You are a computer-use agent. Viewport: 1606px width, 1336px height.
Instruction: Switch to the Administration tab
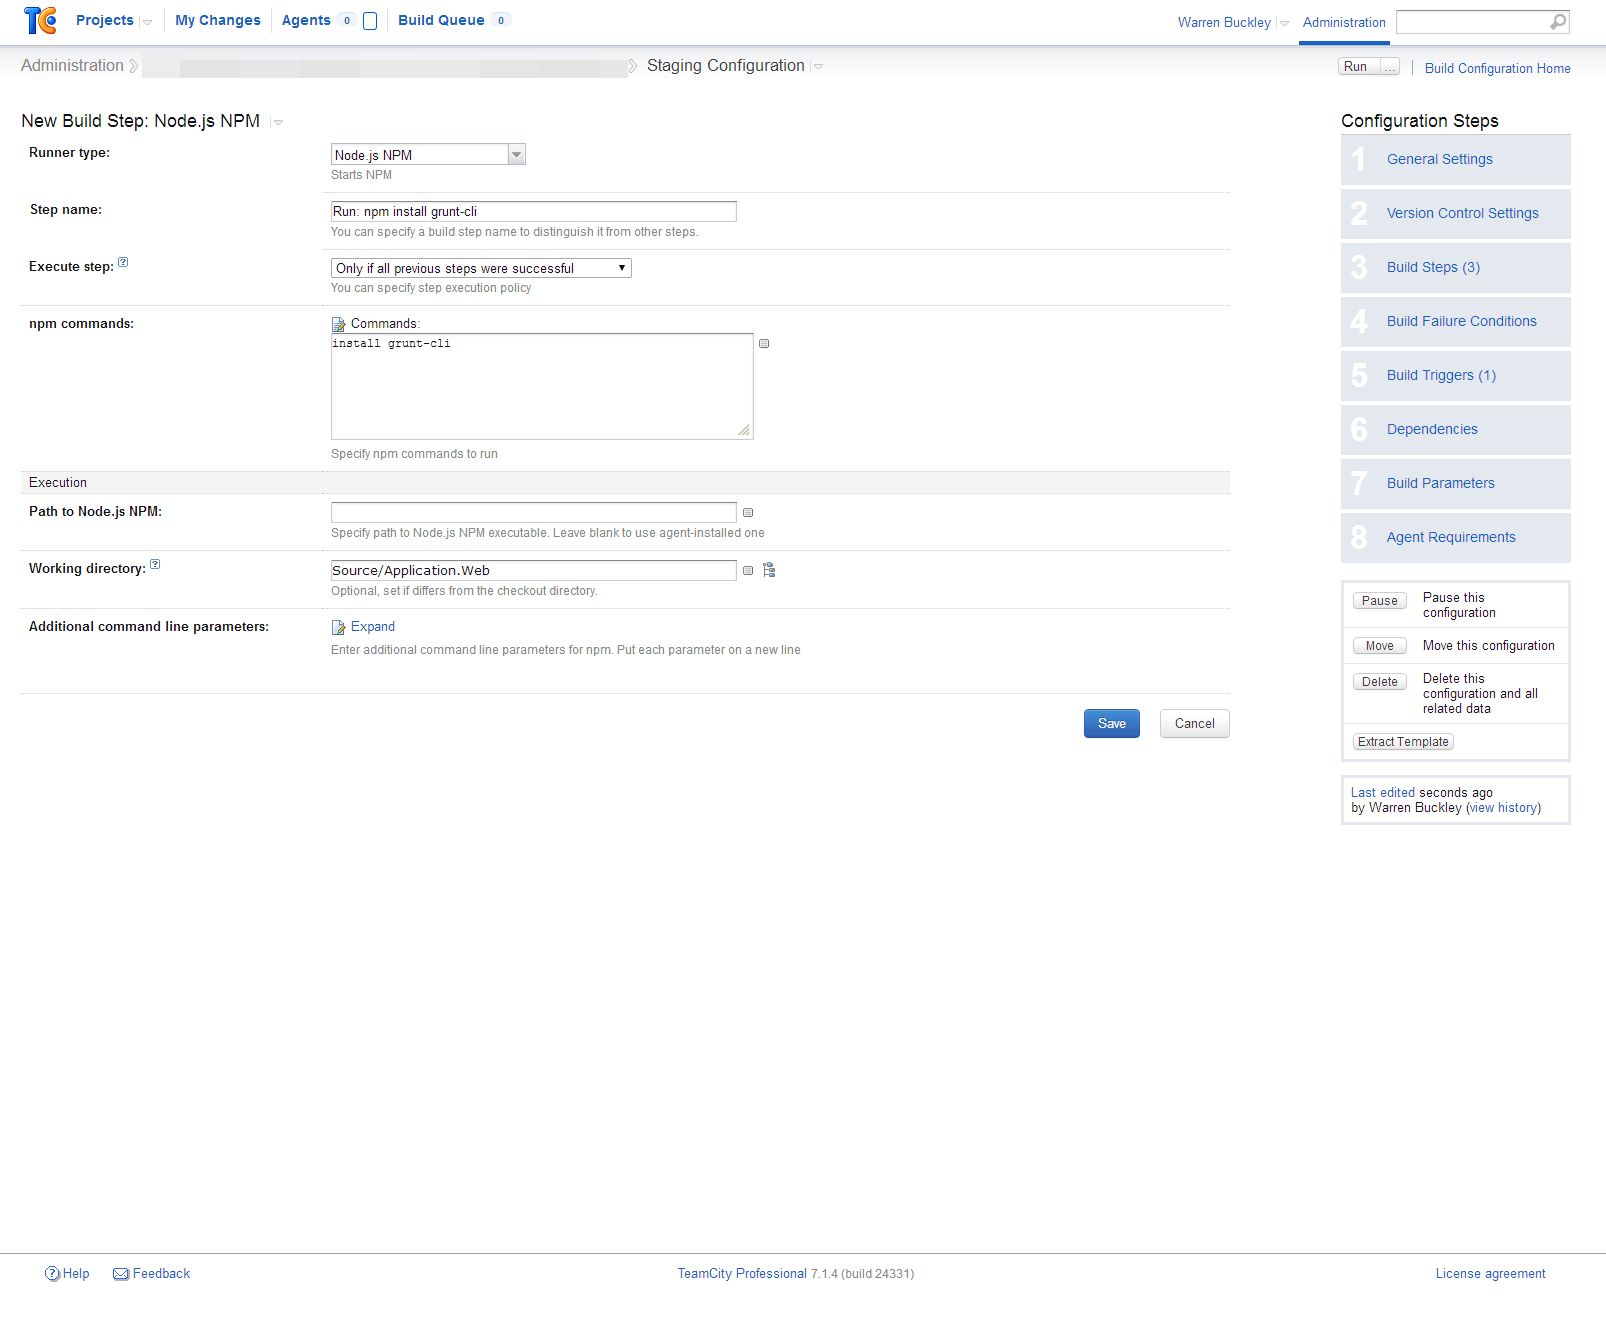click(1343, 22)
